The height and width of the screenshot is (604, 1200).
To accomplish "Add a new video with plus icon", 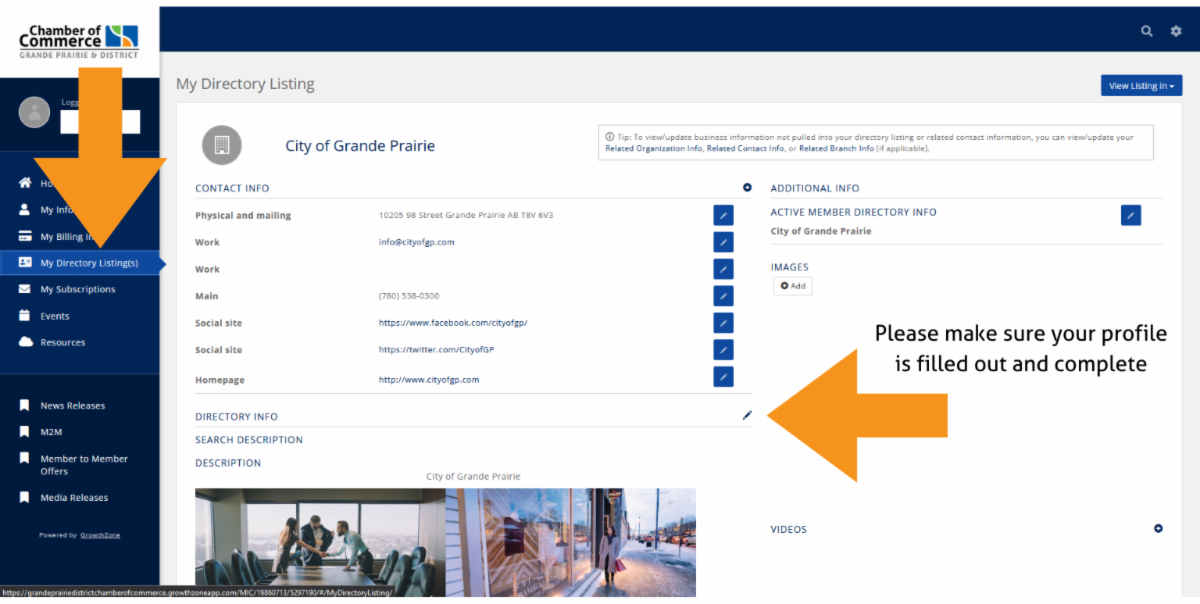I will tap(1158, 529).
